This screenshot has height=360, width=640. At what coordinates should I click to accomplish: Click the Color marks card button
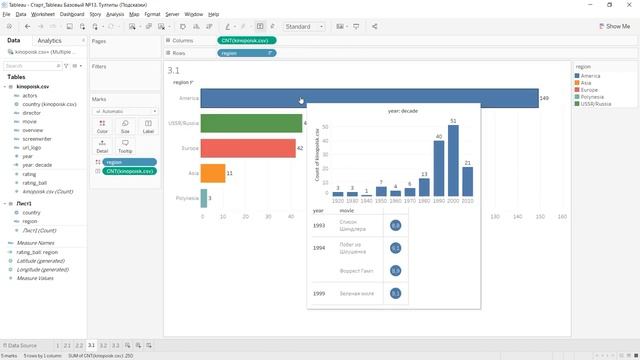click(102, 127)
